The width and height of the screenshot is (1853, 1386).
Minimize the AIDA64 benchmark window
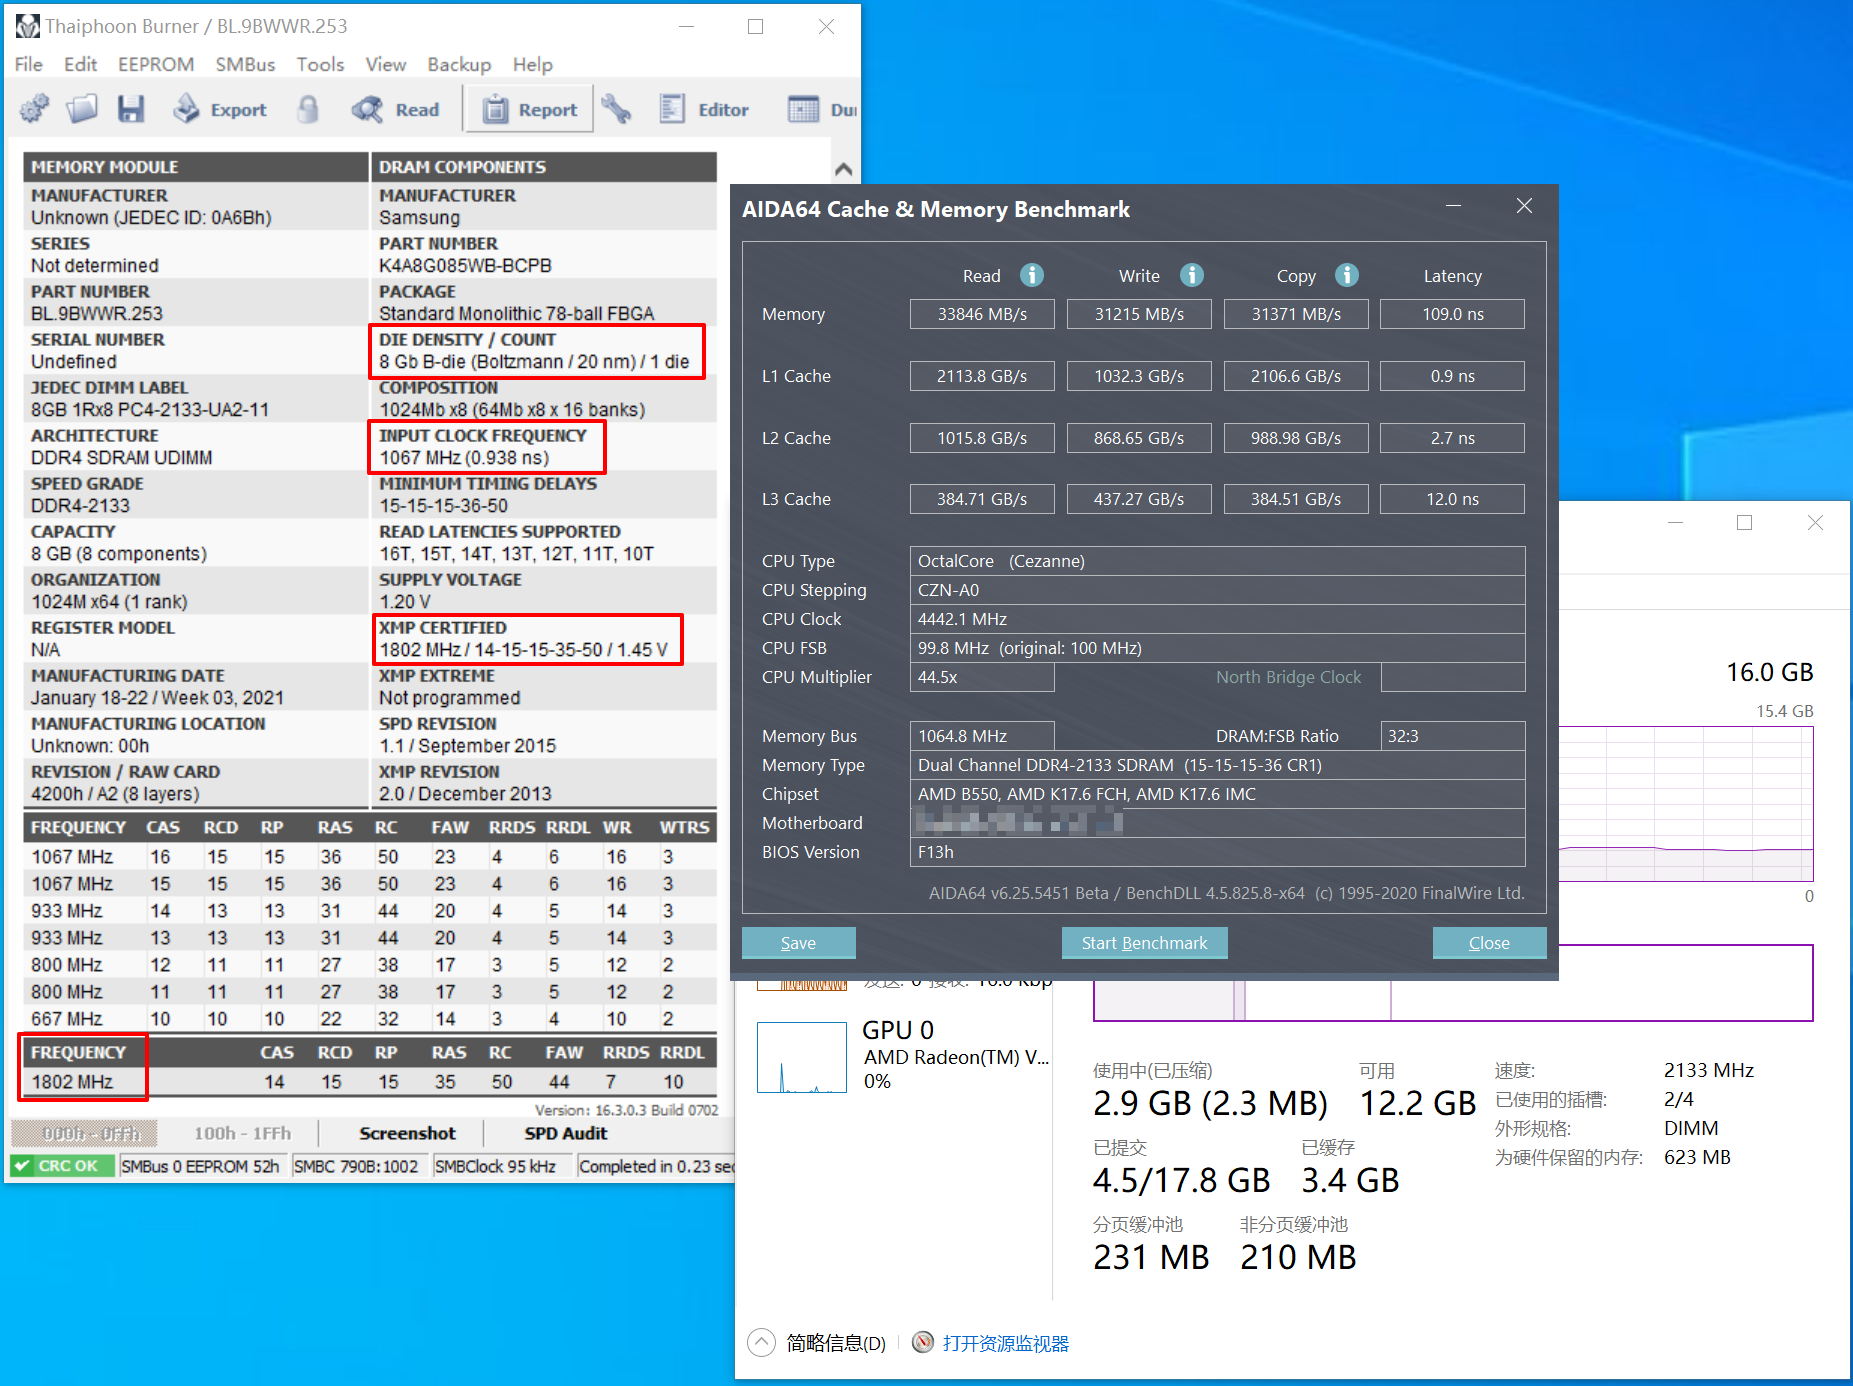coord(1453,206)
